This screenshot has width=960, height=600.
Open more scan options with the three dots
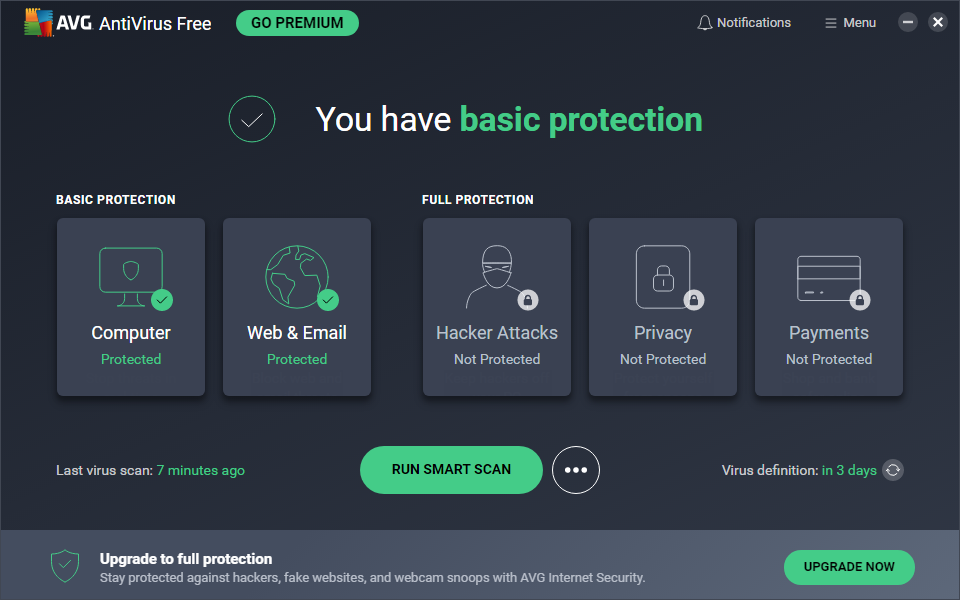576,470
